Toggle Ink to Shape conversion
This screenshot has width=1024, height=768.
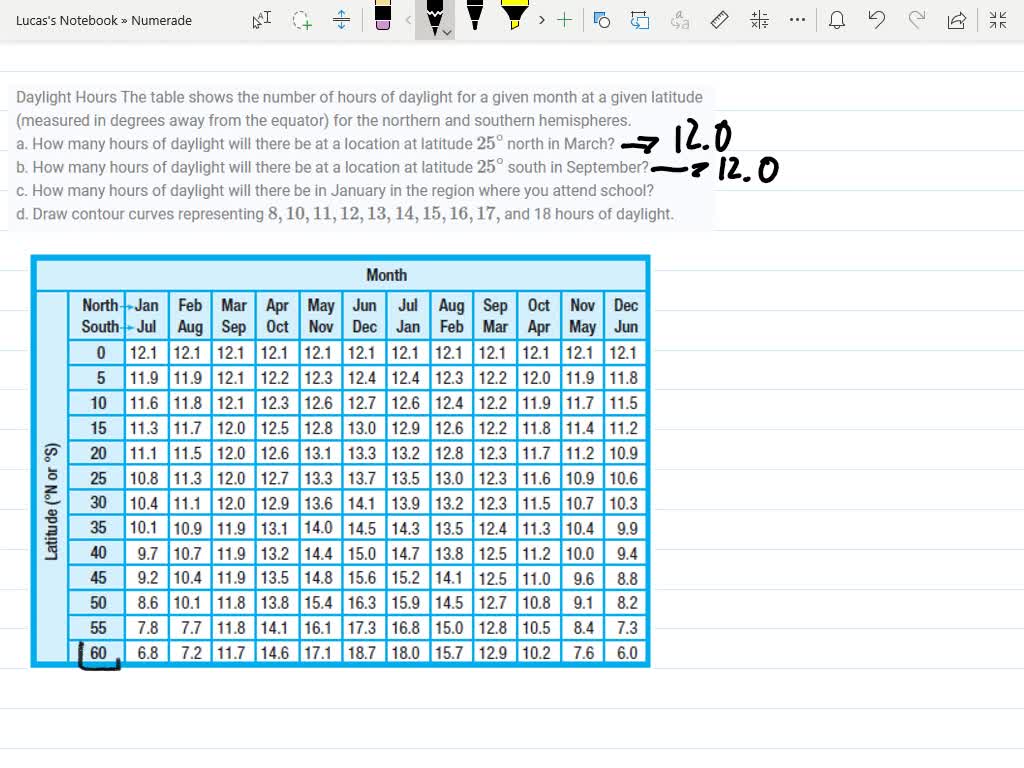pyautogui.click(x=601, y=19)
